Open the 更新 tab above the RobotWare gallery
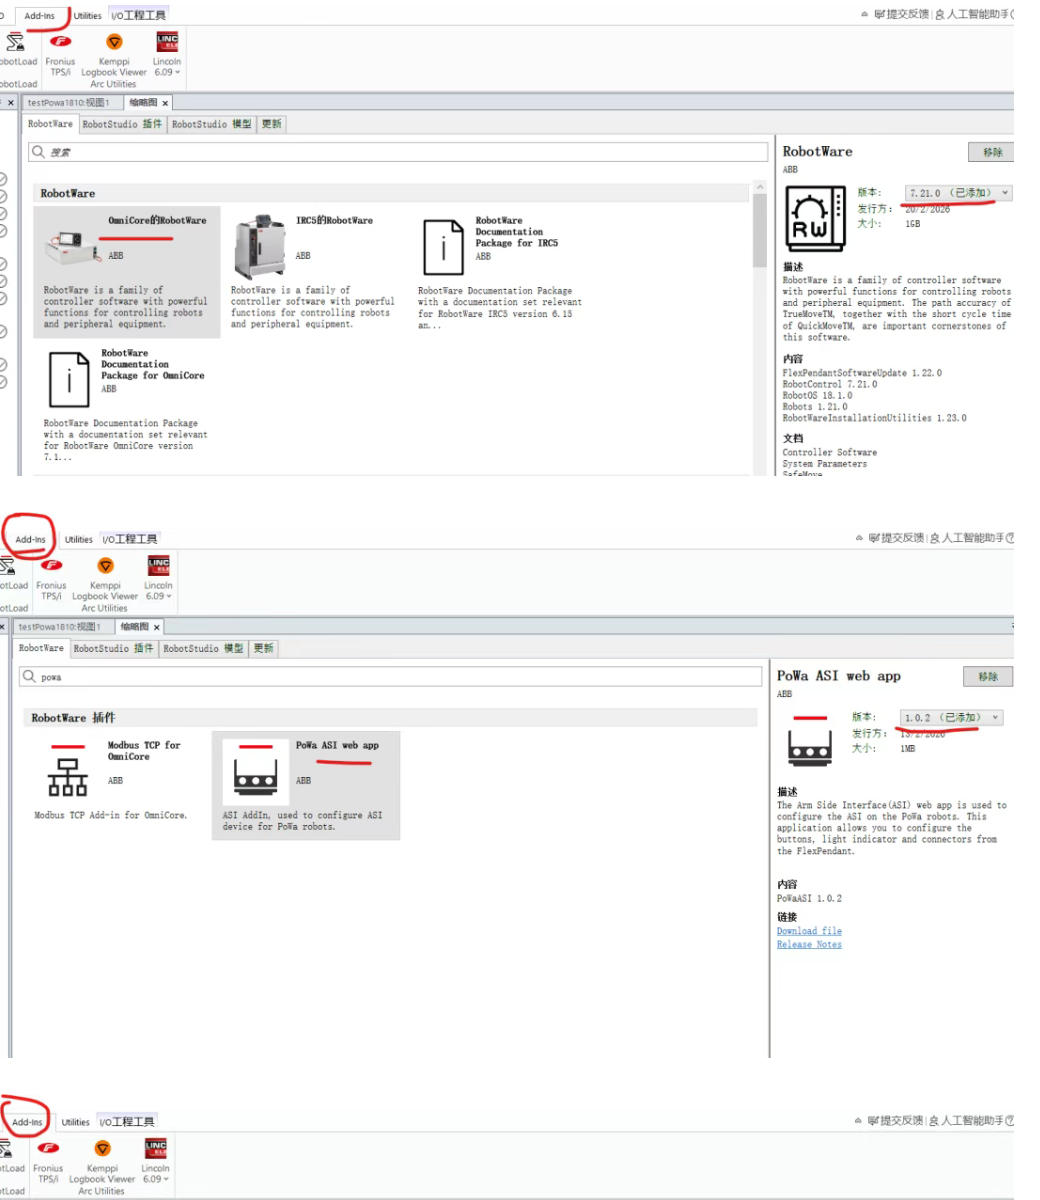This screenshot has width=1040, height=1200. tap(271, 124)
